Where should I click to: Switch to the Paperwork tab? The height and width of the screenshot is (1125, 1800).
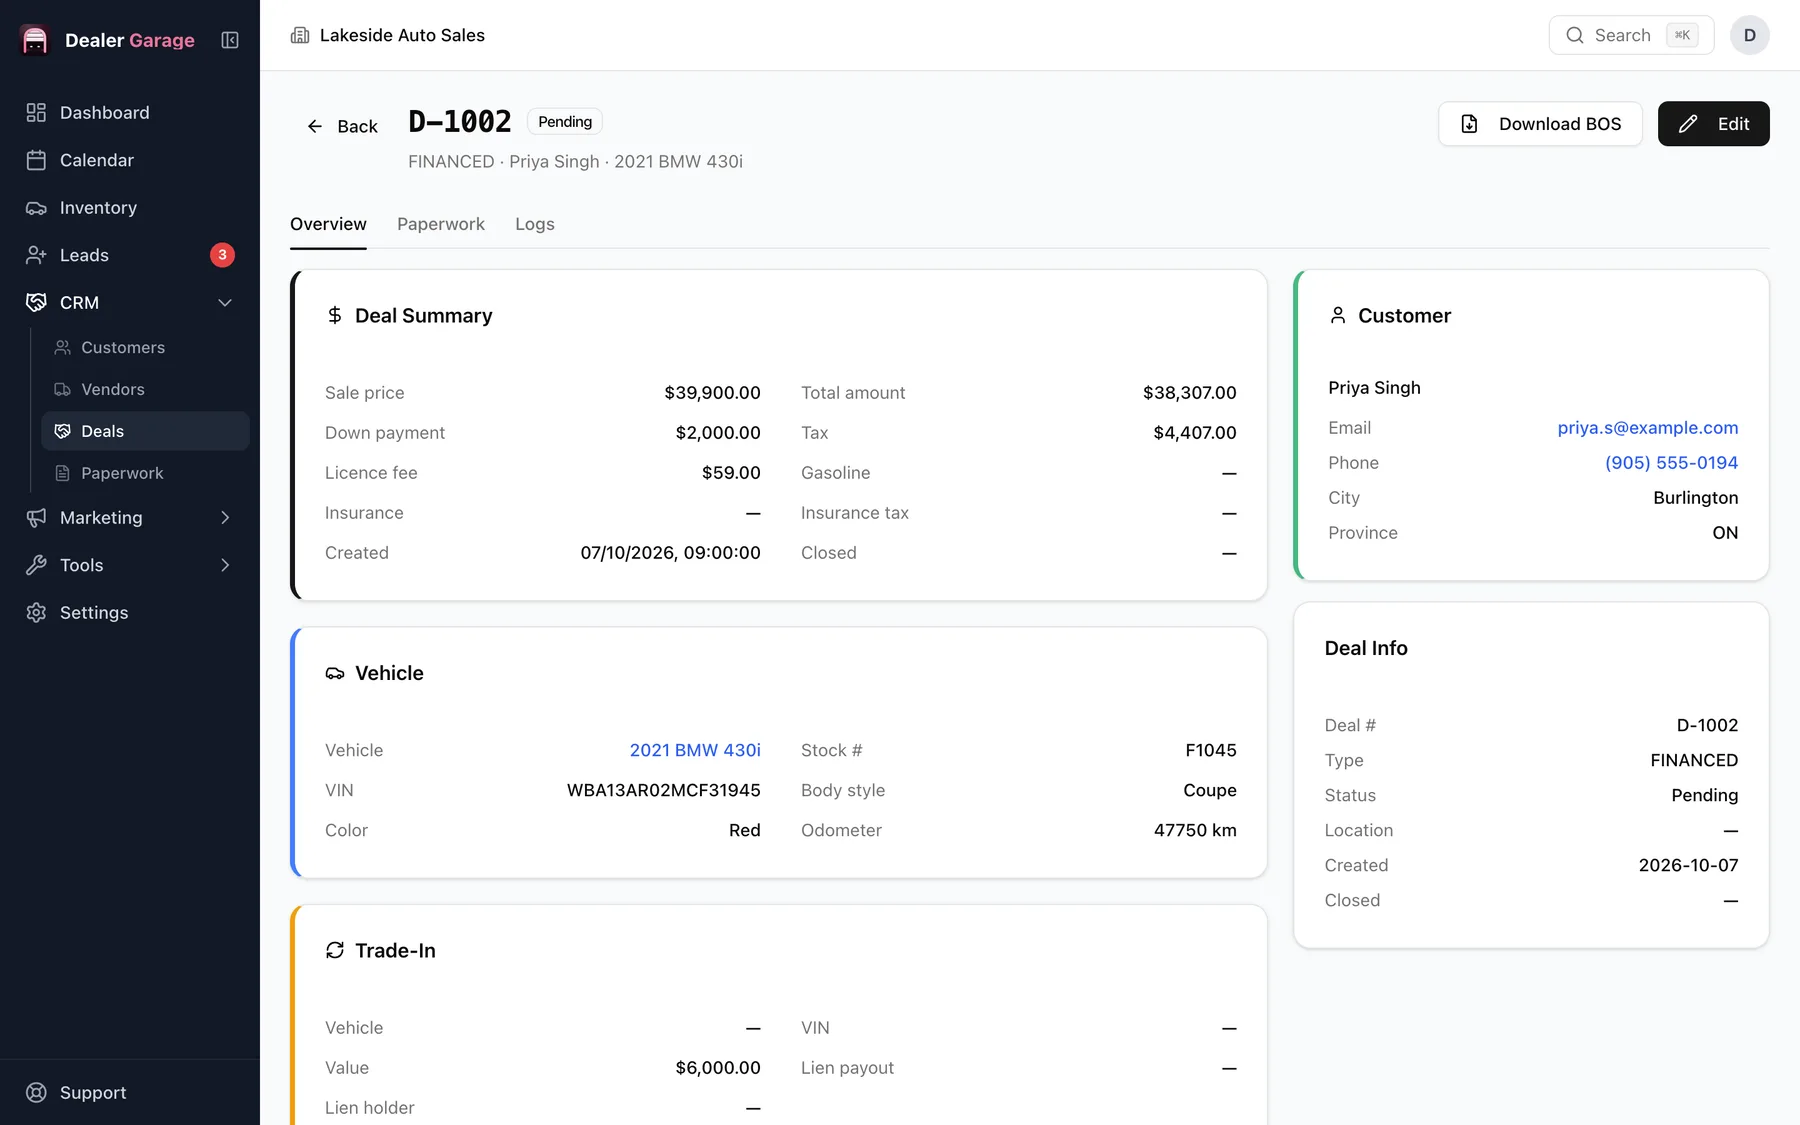pos(441,224)
